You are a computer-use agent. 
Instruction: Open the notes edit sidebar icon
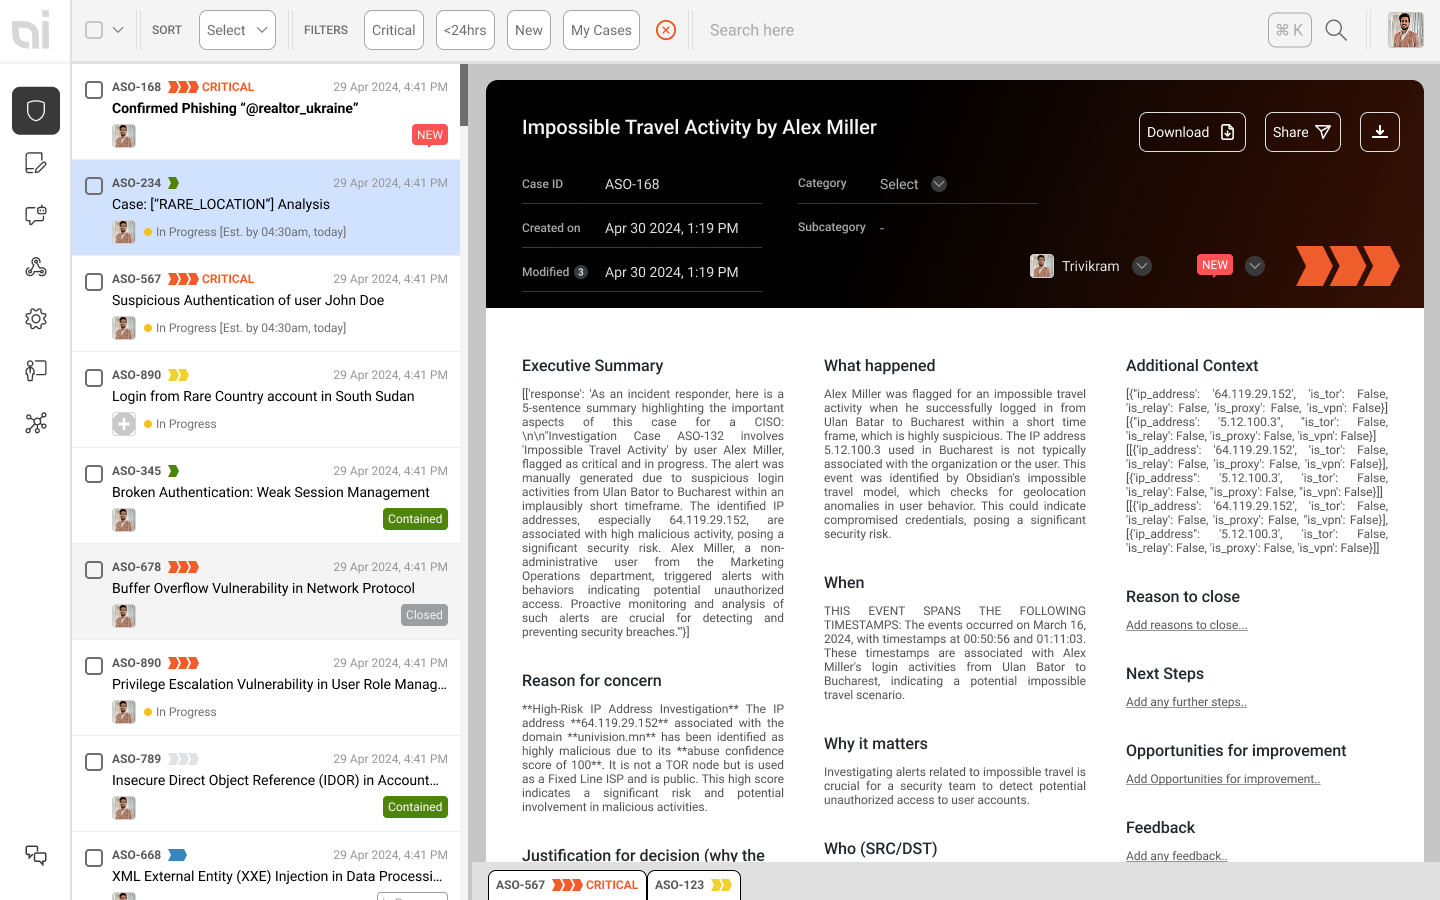coord(36,163)
